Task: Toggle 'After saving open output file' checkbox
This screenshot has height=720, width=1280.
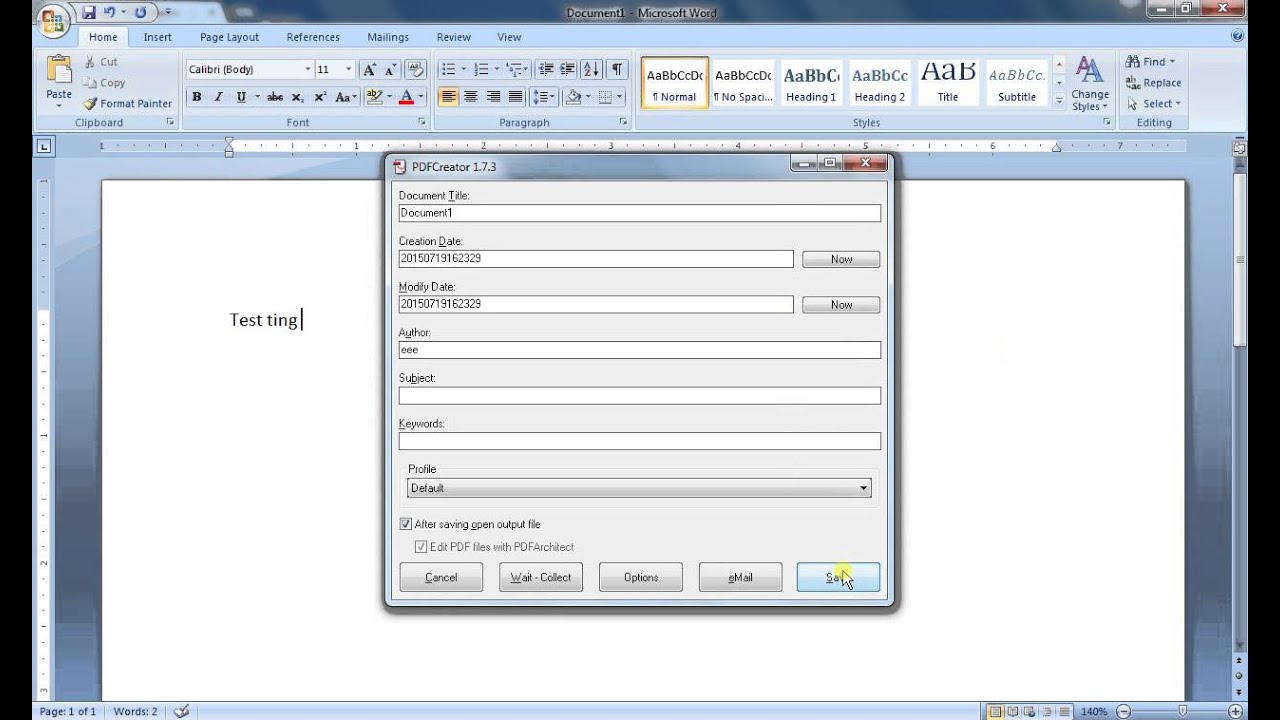Action: coord(405,524)
